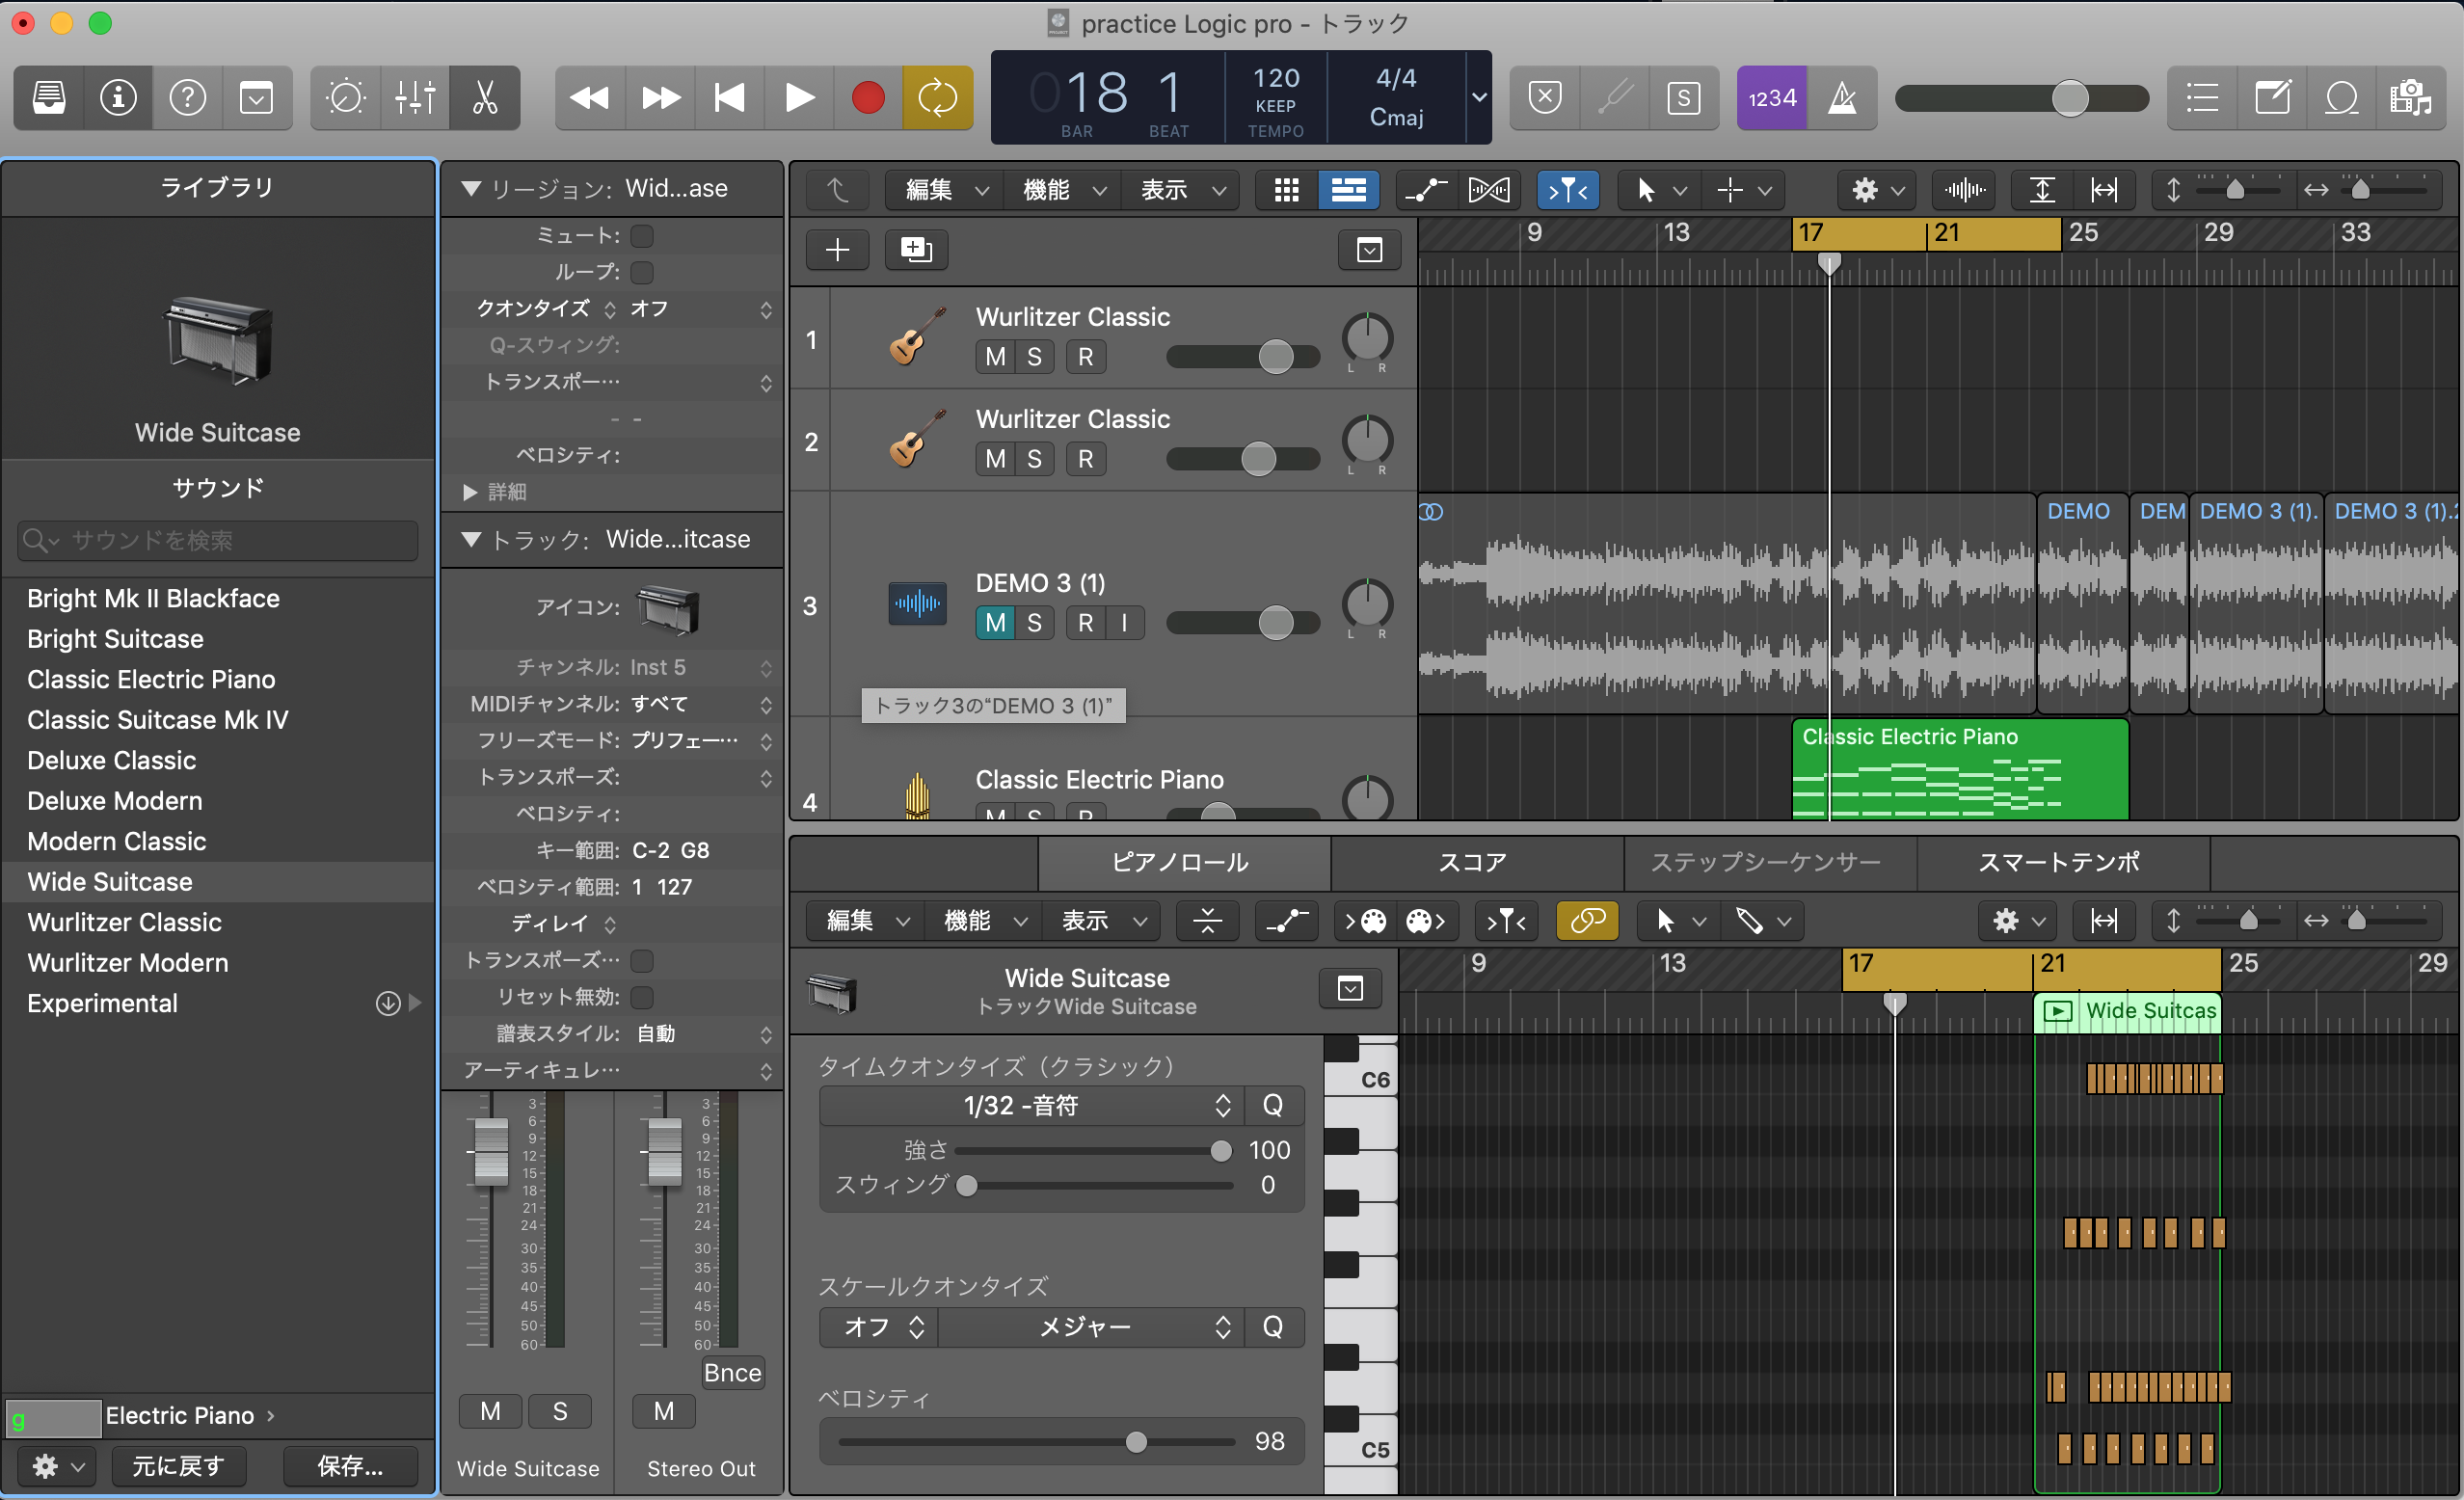Toggle the Flex button in Tracks area

[1489, 190]
